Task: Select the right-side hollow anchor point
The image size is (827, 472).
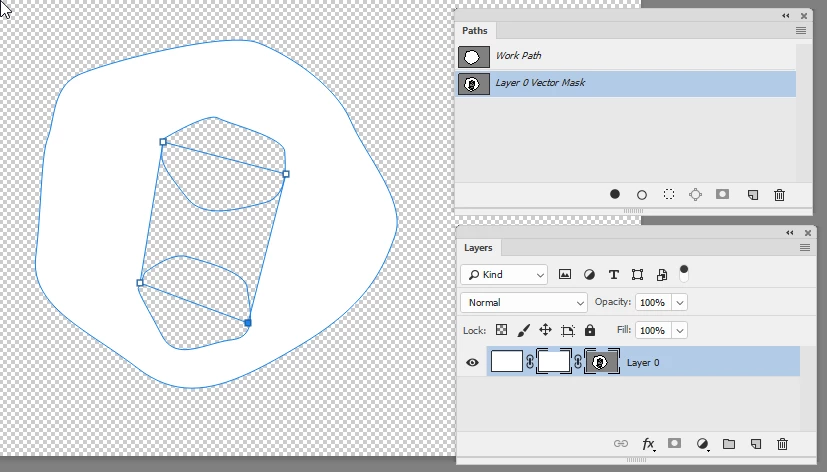Action: pos(286,174)
